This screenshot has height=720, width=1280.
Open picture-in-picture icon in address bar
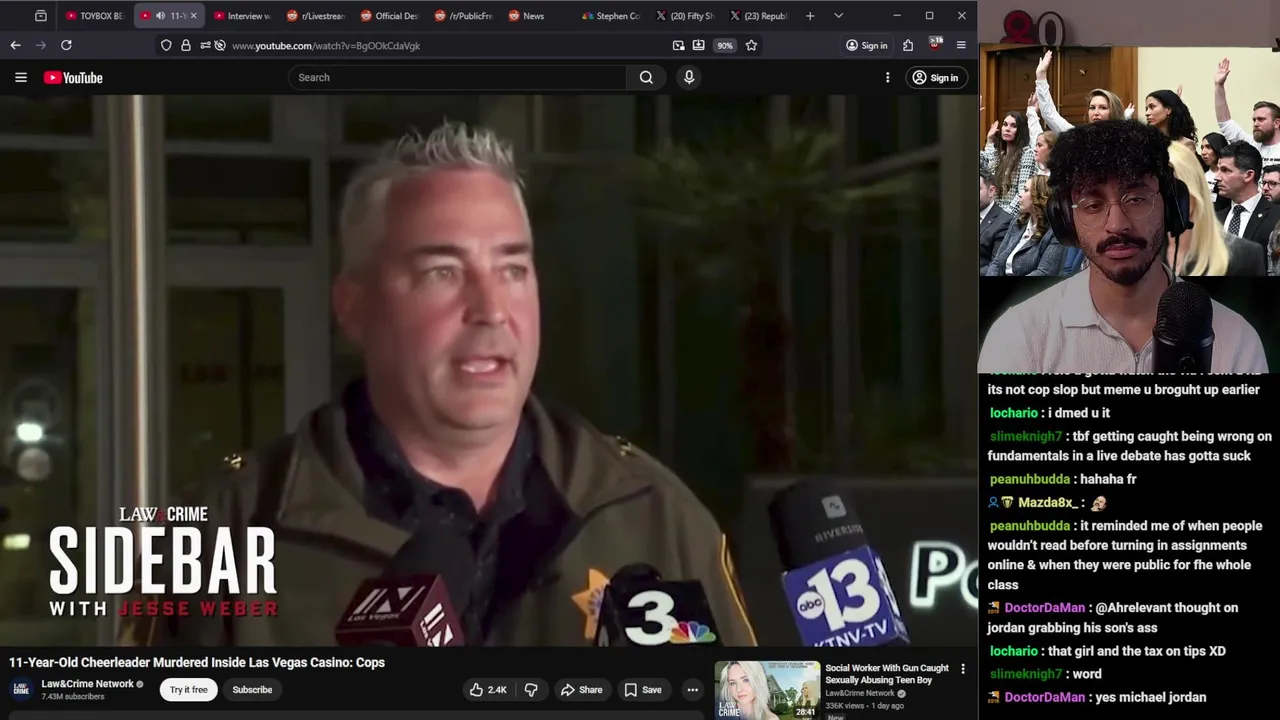tap(678, 45)
